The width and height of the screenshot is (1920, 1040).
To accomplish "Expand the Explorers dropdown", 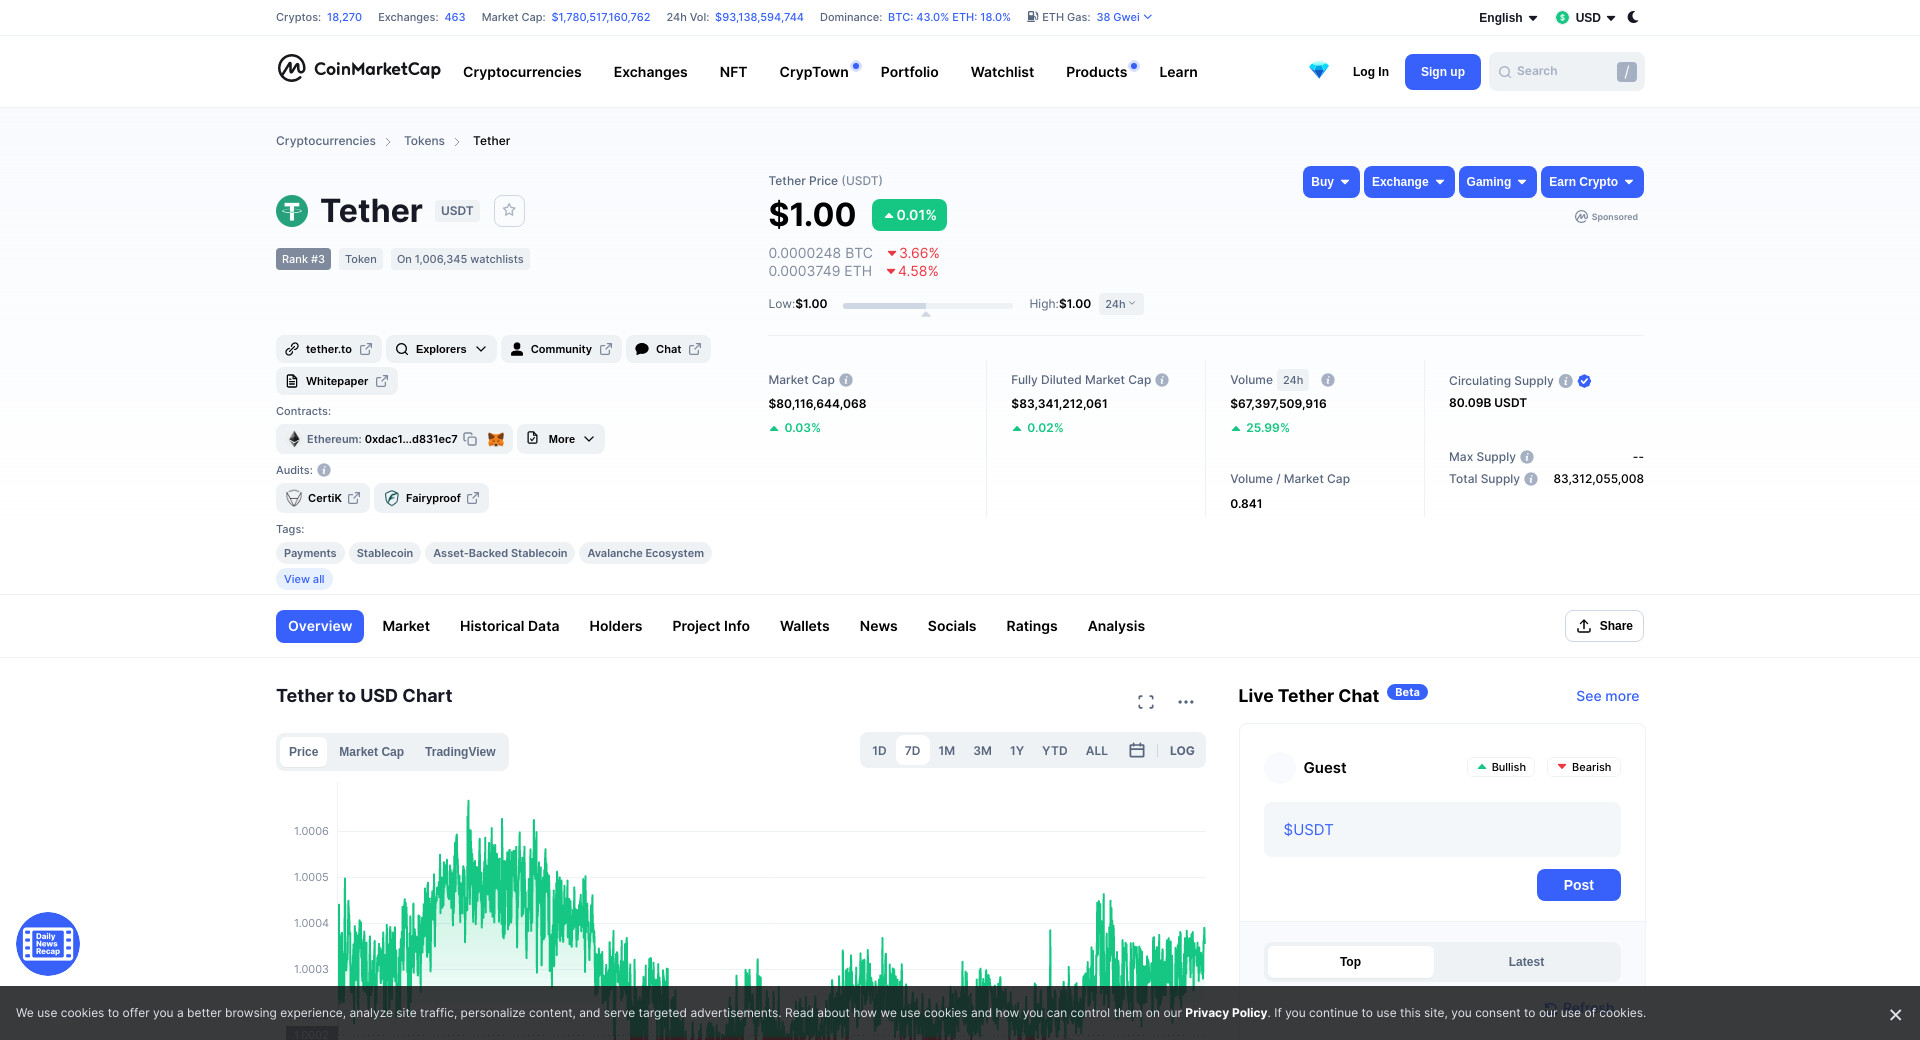I will [x=441, y=349].
